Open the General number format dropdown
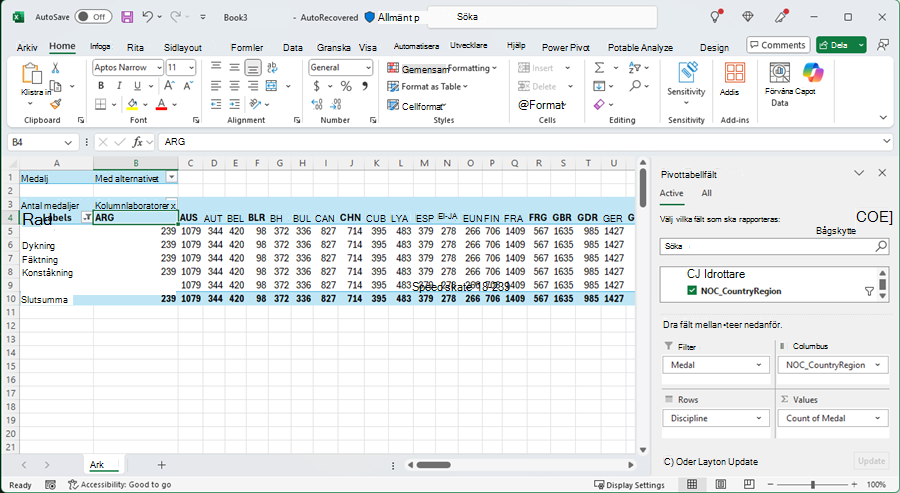 [x=368, y=68]
